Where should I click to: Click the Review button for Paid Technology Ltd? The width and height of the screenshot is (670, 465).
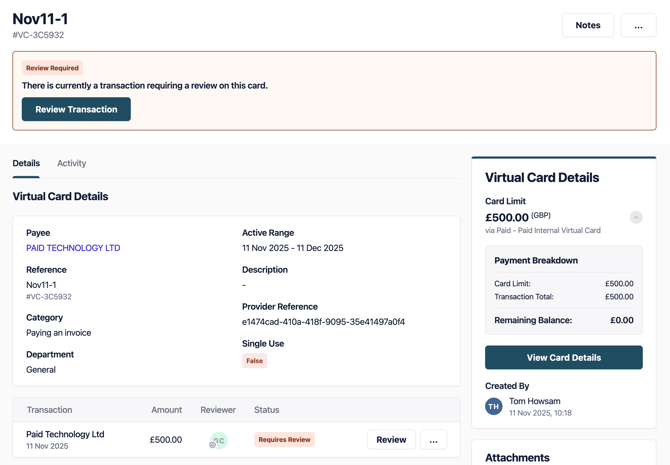391,440
